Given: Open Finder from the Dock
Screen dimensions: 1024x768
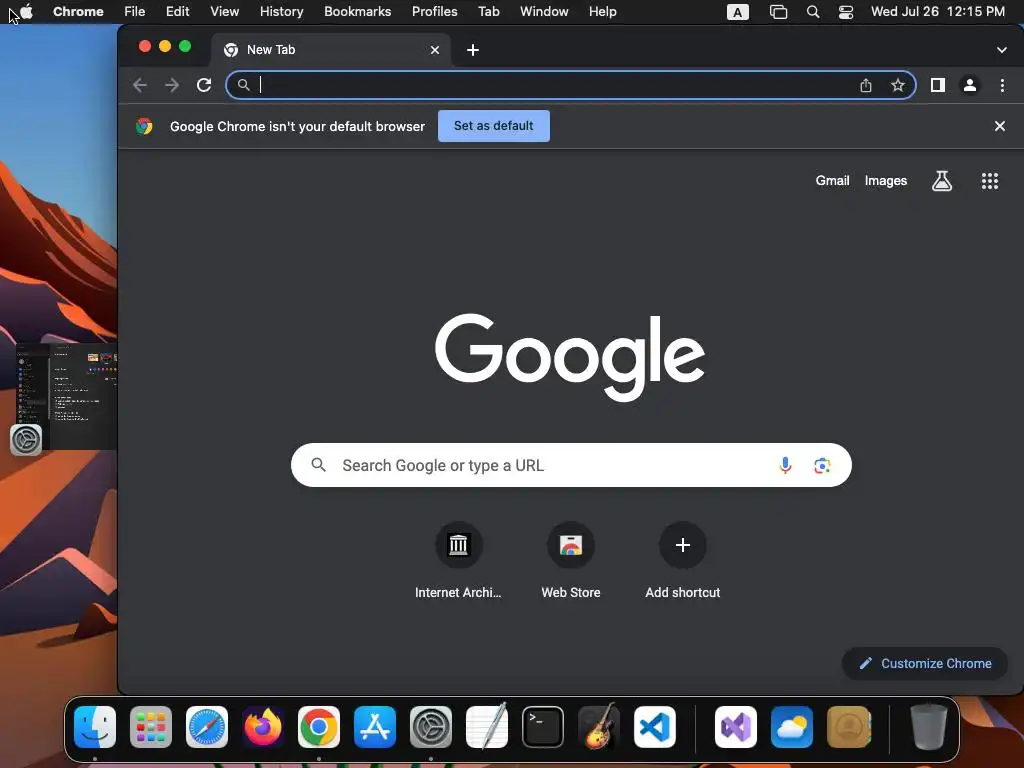Looking at the screenshot, I should [95, 727].
